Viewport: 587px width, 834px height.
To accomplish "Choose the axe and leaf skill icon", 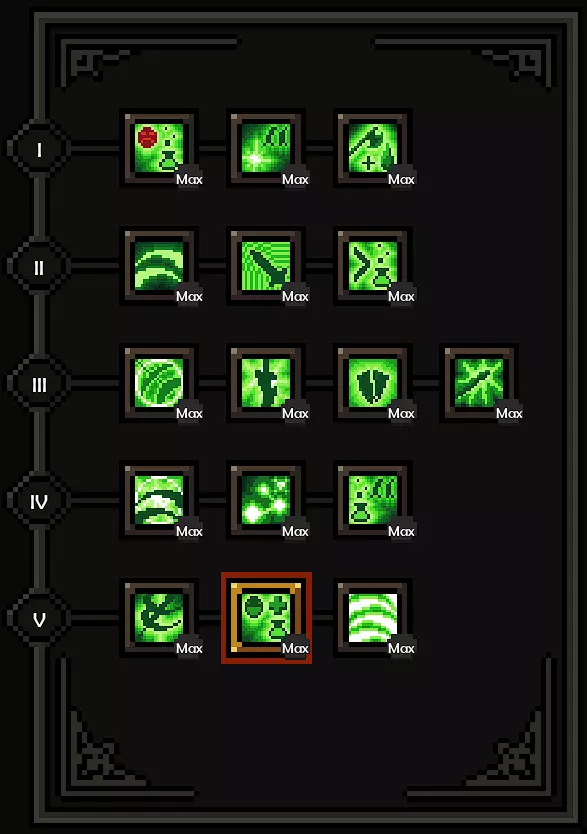I will [x=372, y=148].
